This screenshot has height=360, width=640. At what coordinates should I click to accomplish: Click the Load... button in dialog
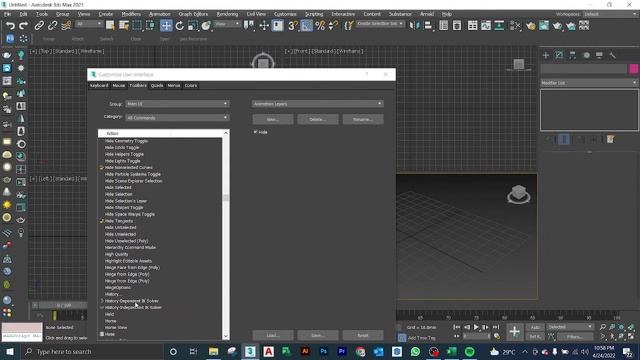(x=273, y=336)
